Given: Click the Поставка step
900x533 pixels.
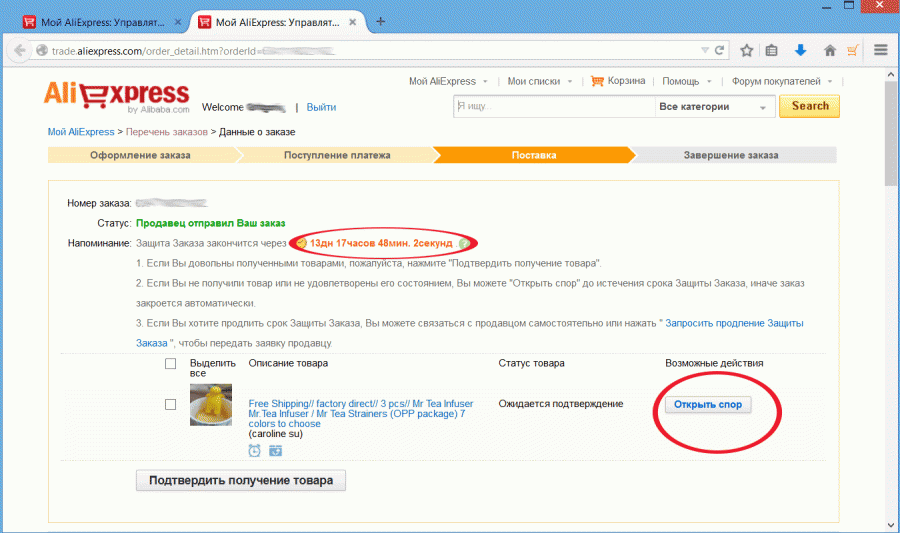Looking at the screenshot, I should [x=534, y=155].
